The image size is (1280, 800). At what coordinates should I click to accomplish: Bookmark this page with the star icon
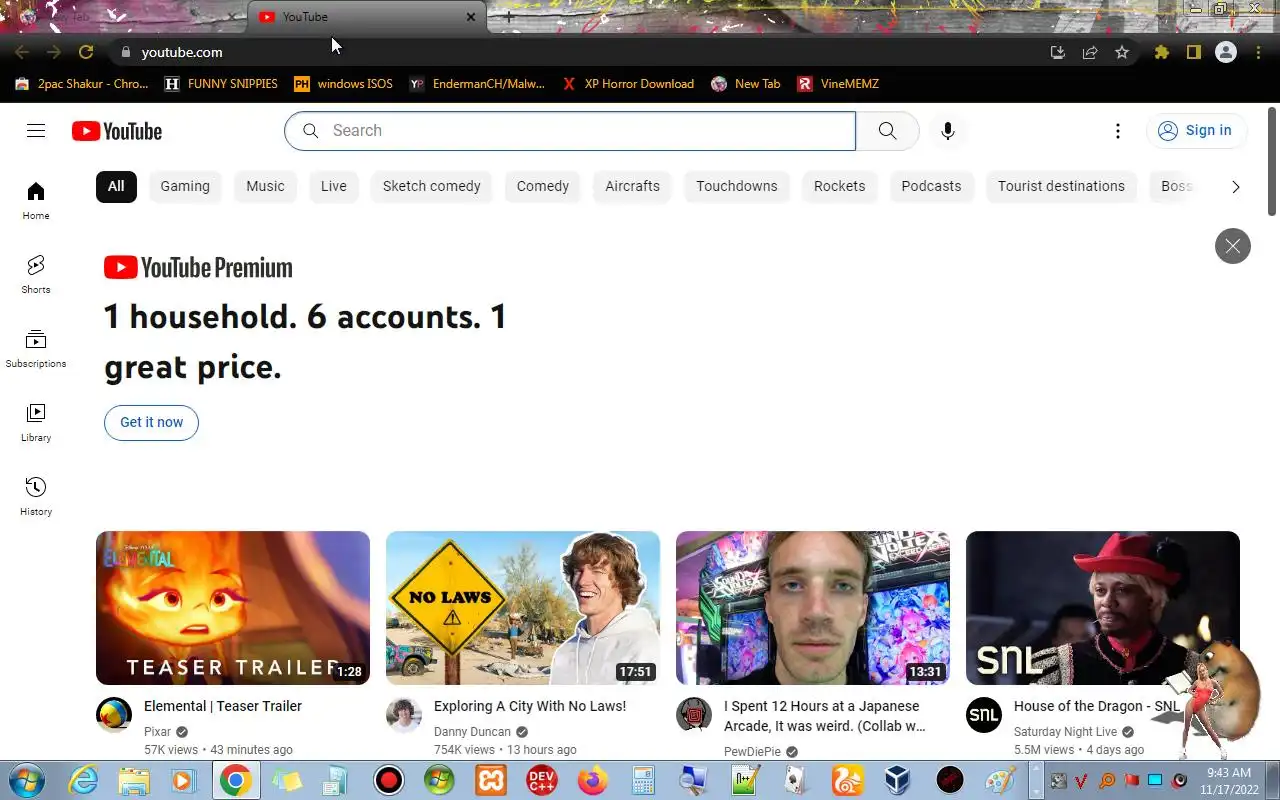click(x=1122, y=52)
